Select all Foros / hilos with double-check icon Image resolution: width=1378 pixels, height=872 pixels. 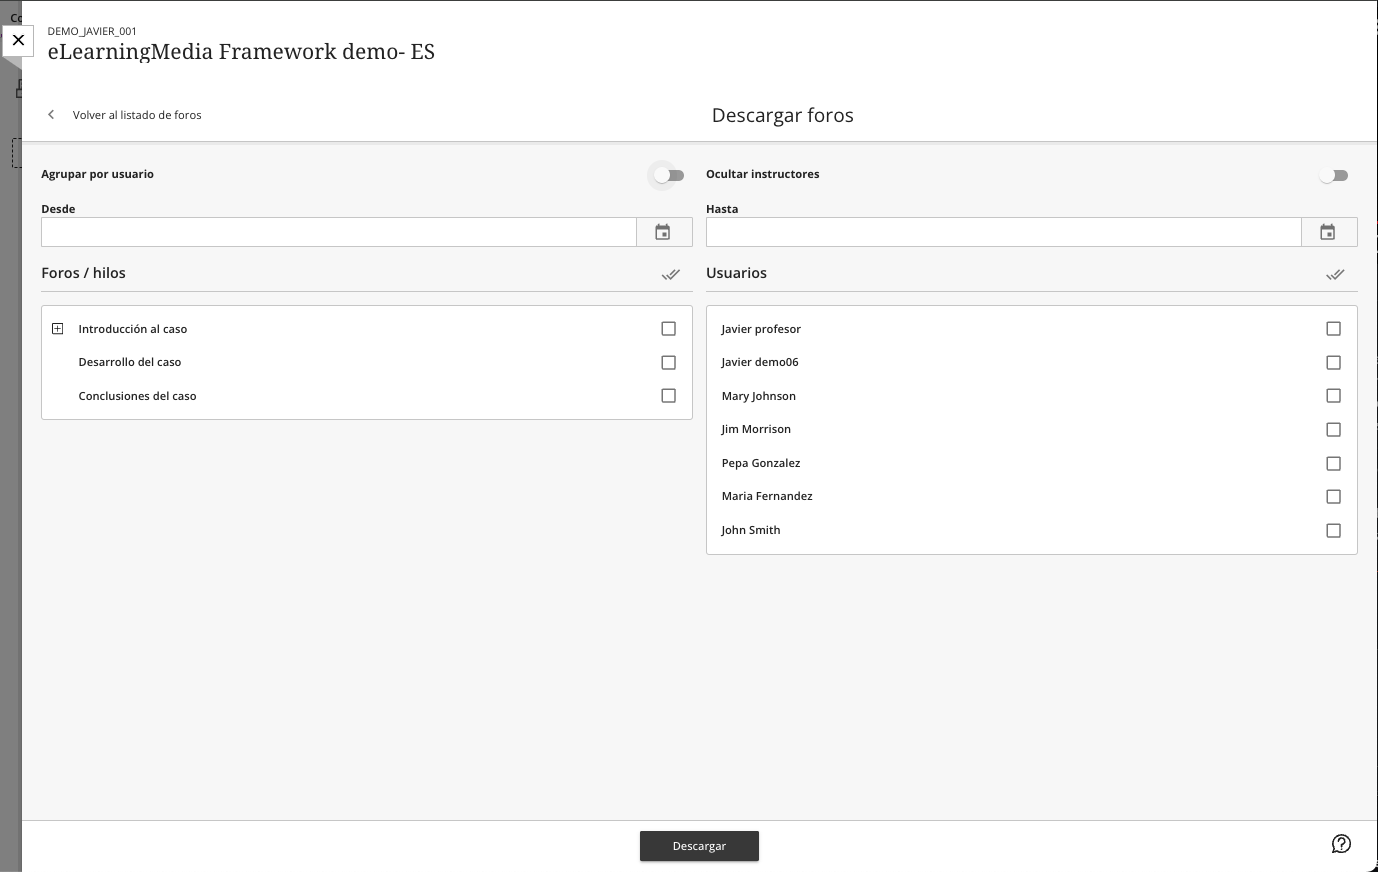point(670,274)
